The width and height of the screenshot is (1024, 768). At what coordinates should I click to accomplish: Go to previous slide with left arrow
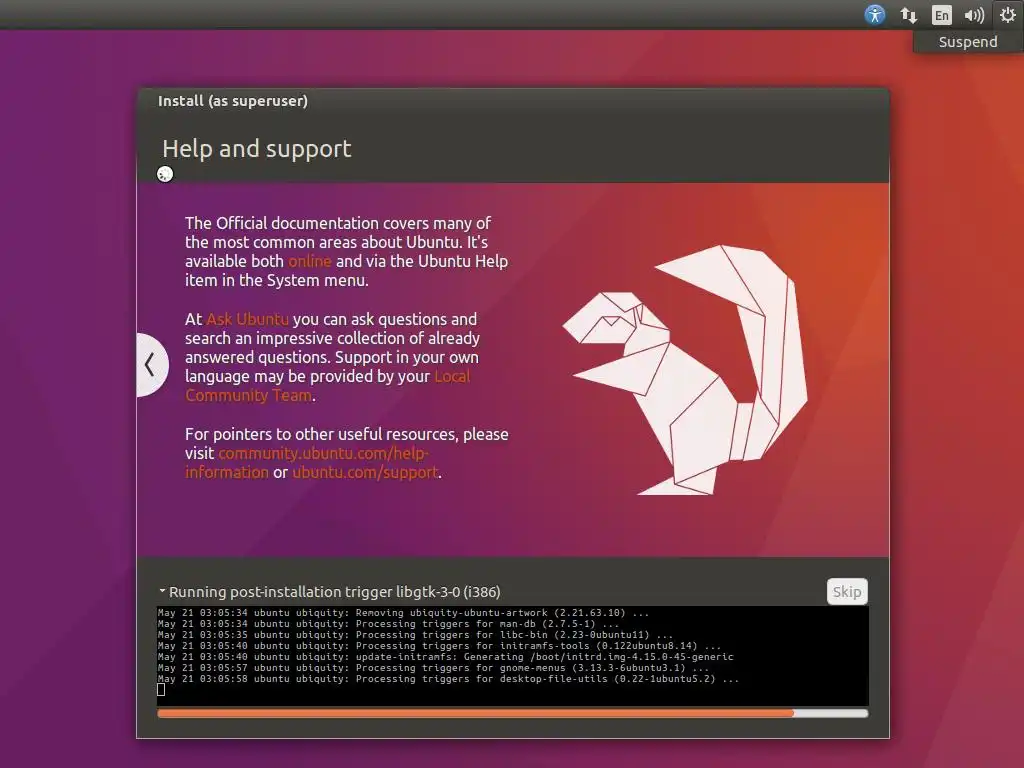coord(151,364)
